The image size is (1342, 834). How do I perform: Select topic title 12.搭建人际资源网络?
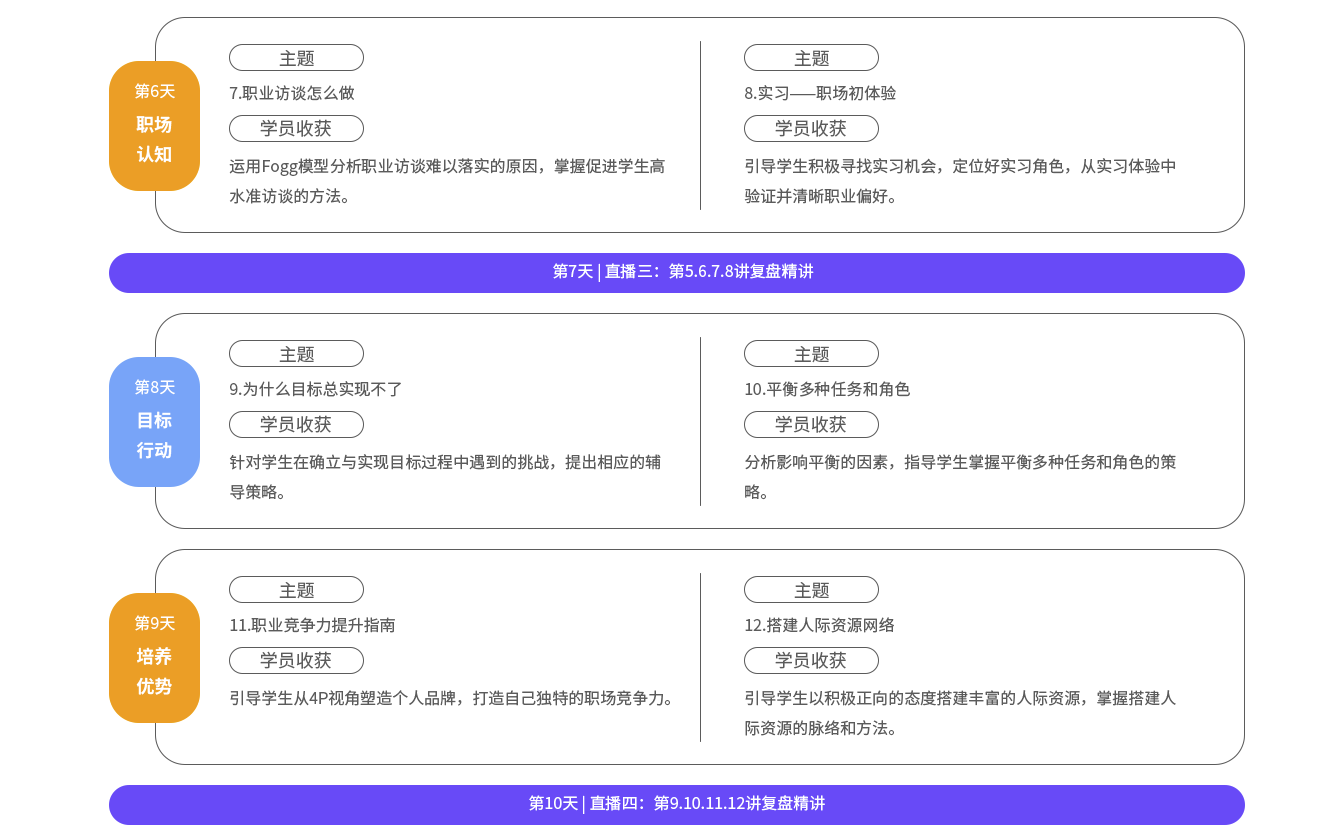pyautogui.click(x=819, y=625)
